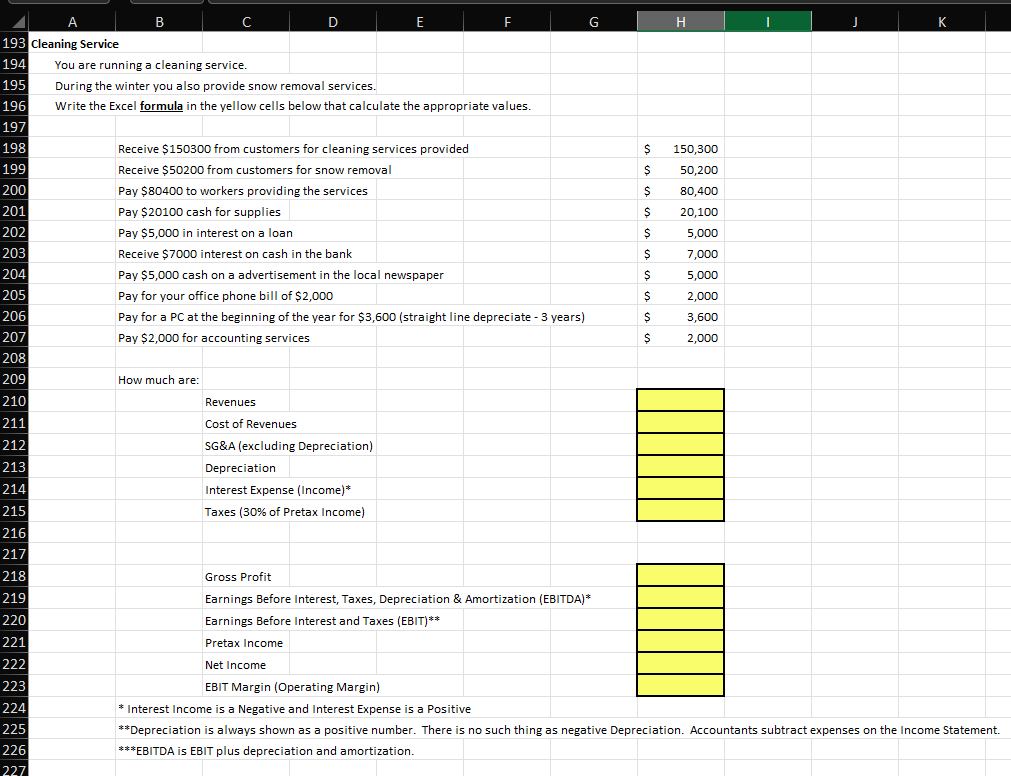Click the newspaper advertisement payment text
This screenshot has width=1011, height=776.
(280, 275)
